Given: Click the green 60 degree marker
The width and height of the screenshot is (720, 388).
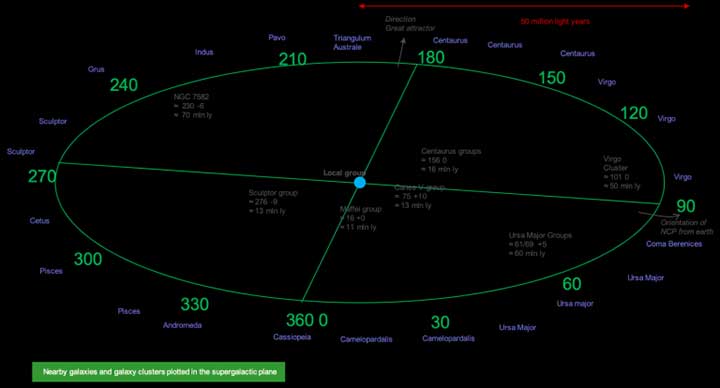Looking at the screenshot, I should point(572,284).
